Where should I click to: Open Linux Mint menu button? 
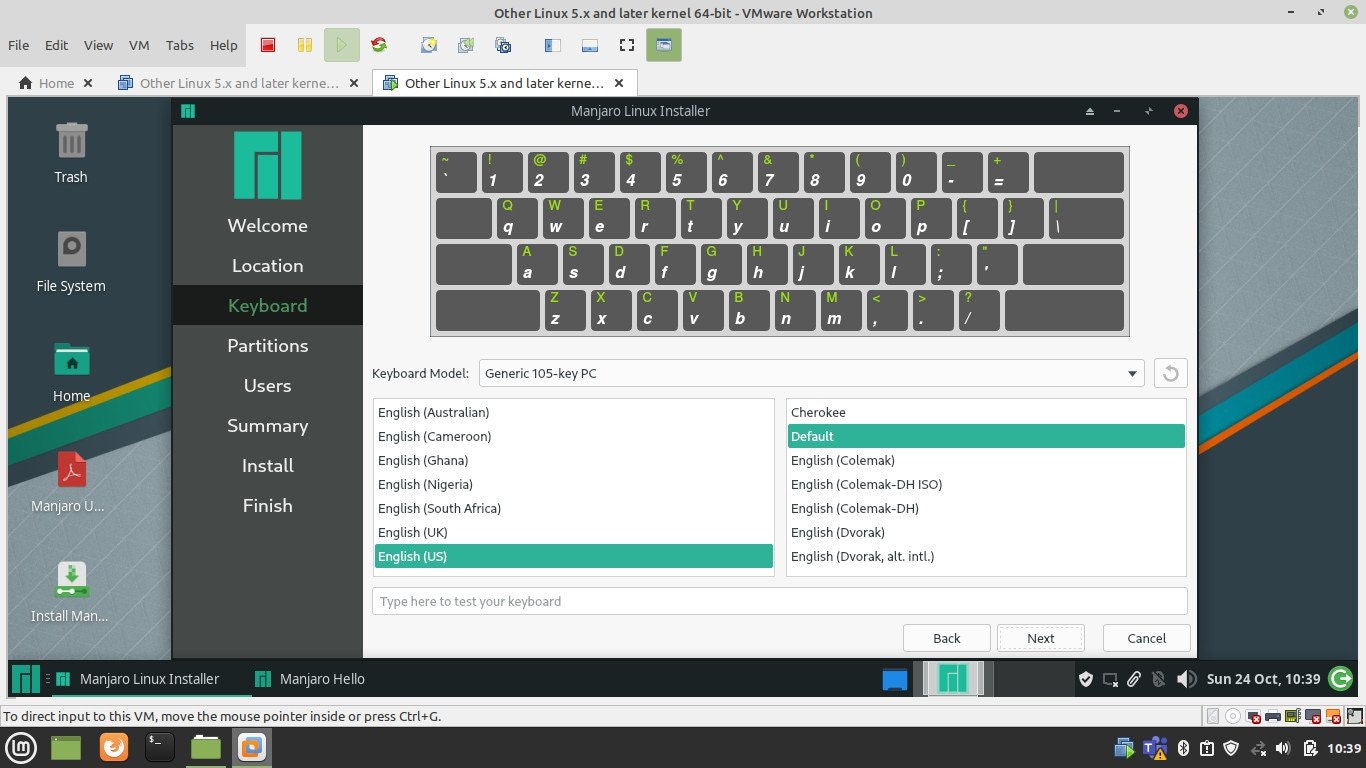pyautogui.click(x=22, y=747)
